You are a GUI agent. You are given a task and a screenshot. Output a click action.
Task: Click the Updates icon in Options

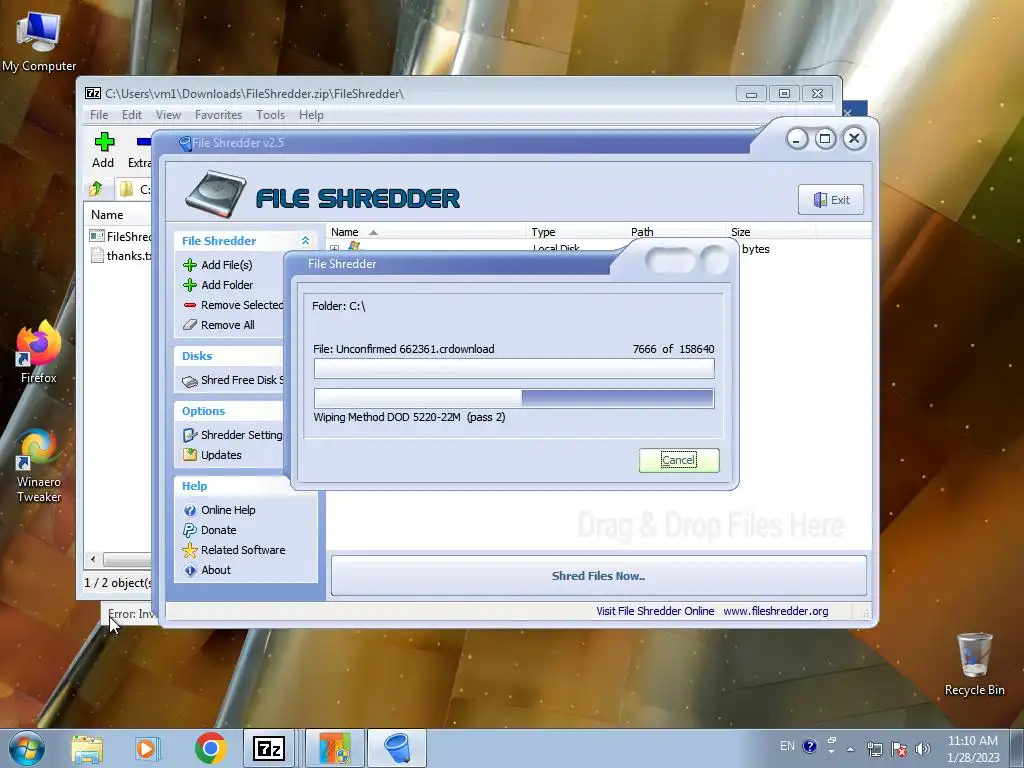click(x=190, y=455)
